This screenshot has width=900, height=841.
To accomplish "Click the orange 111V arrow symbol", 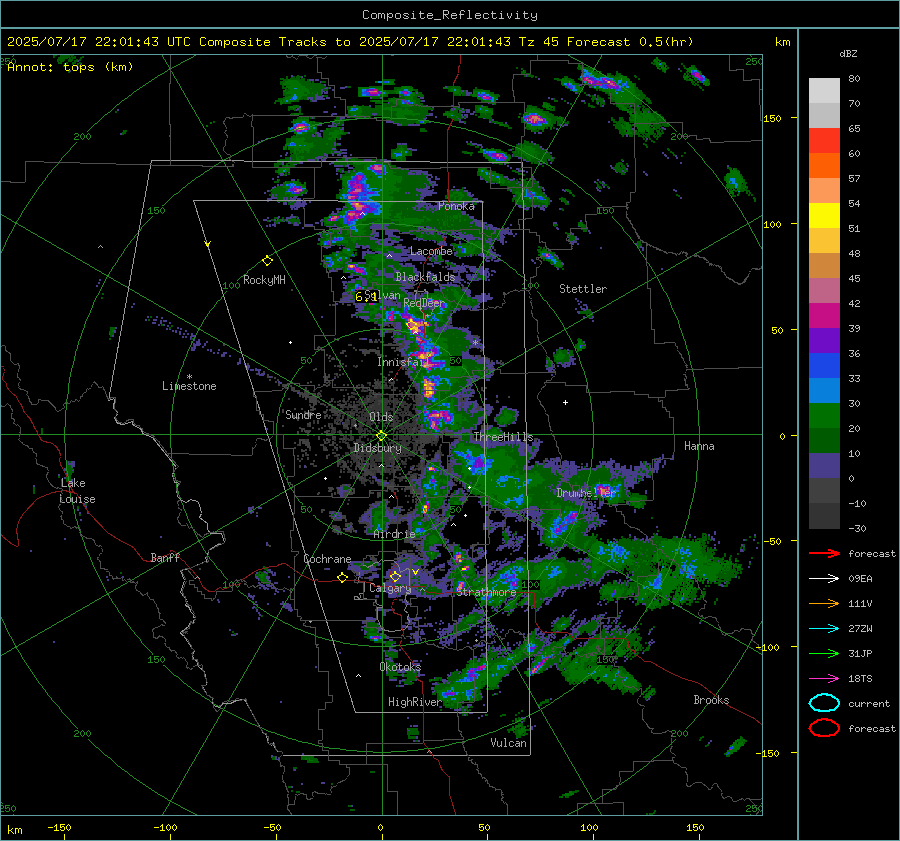I will tap(824, 603).
